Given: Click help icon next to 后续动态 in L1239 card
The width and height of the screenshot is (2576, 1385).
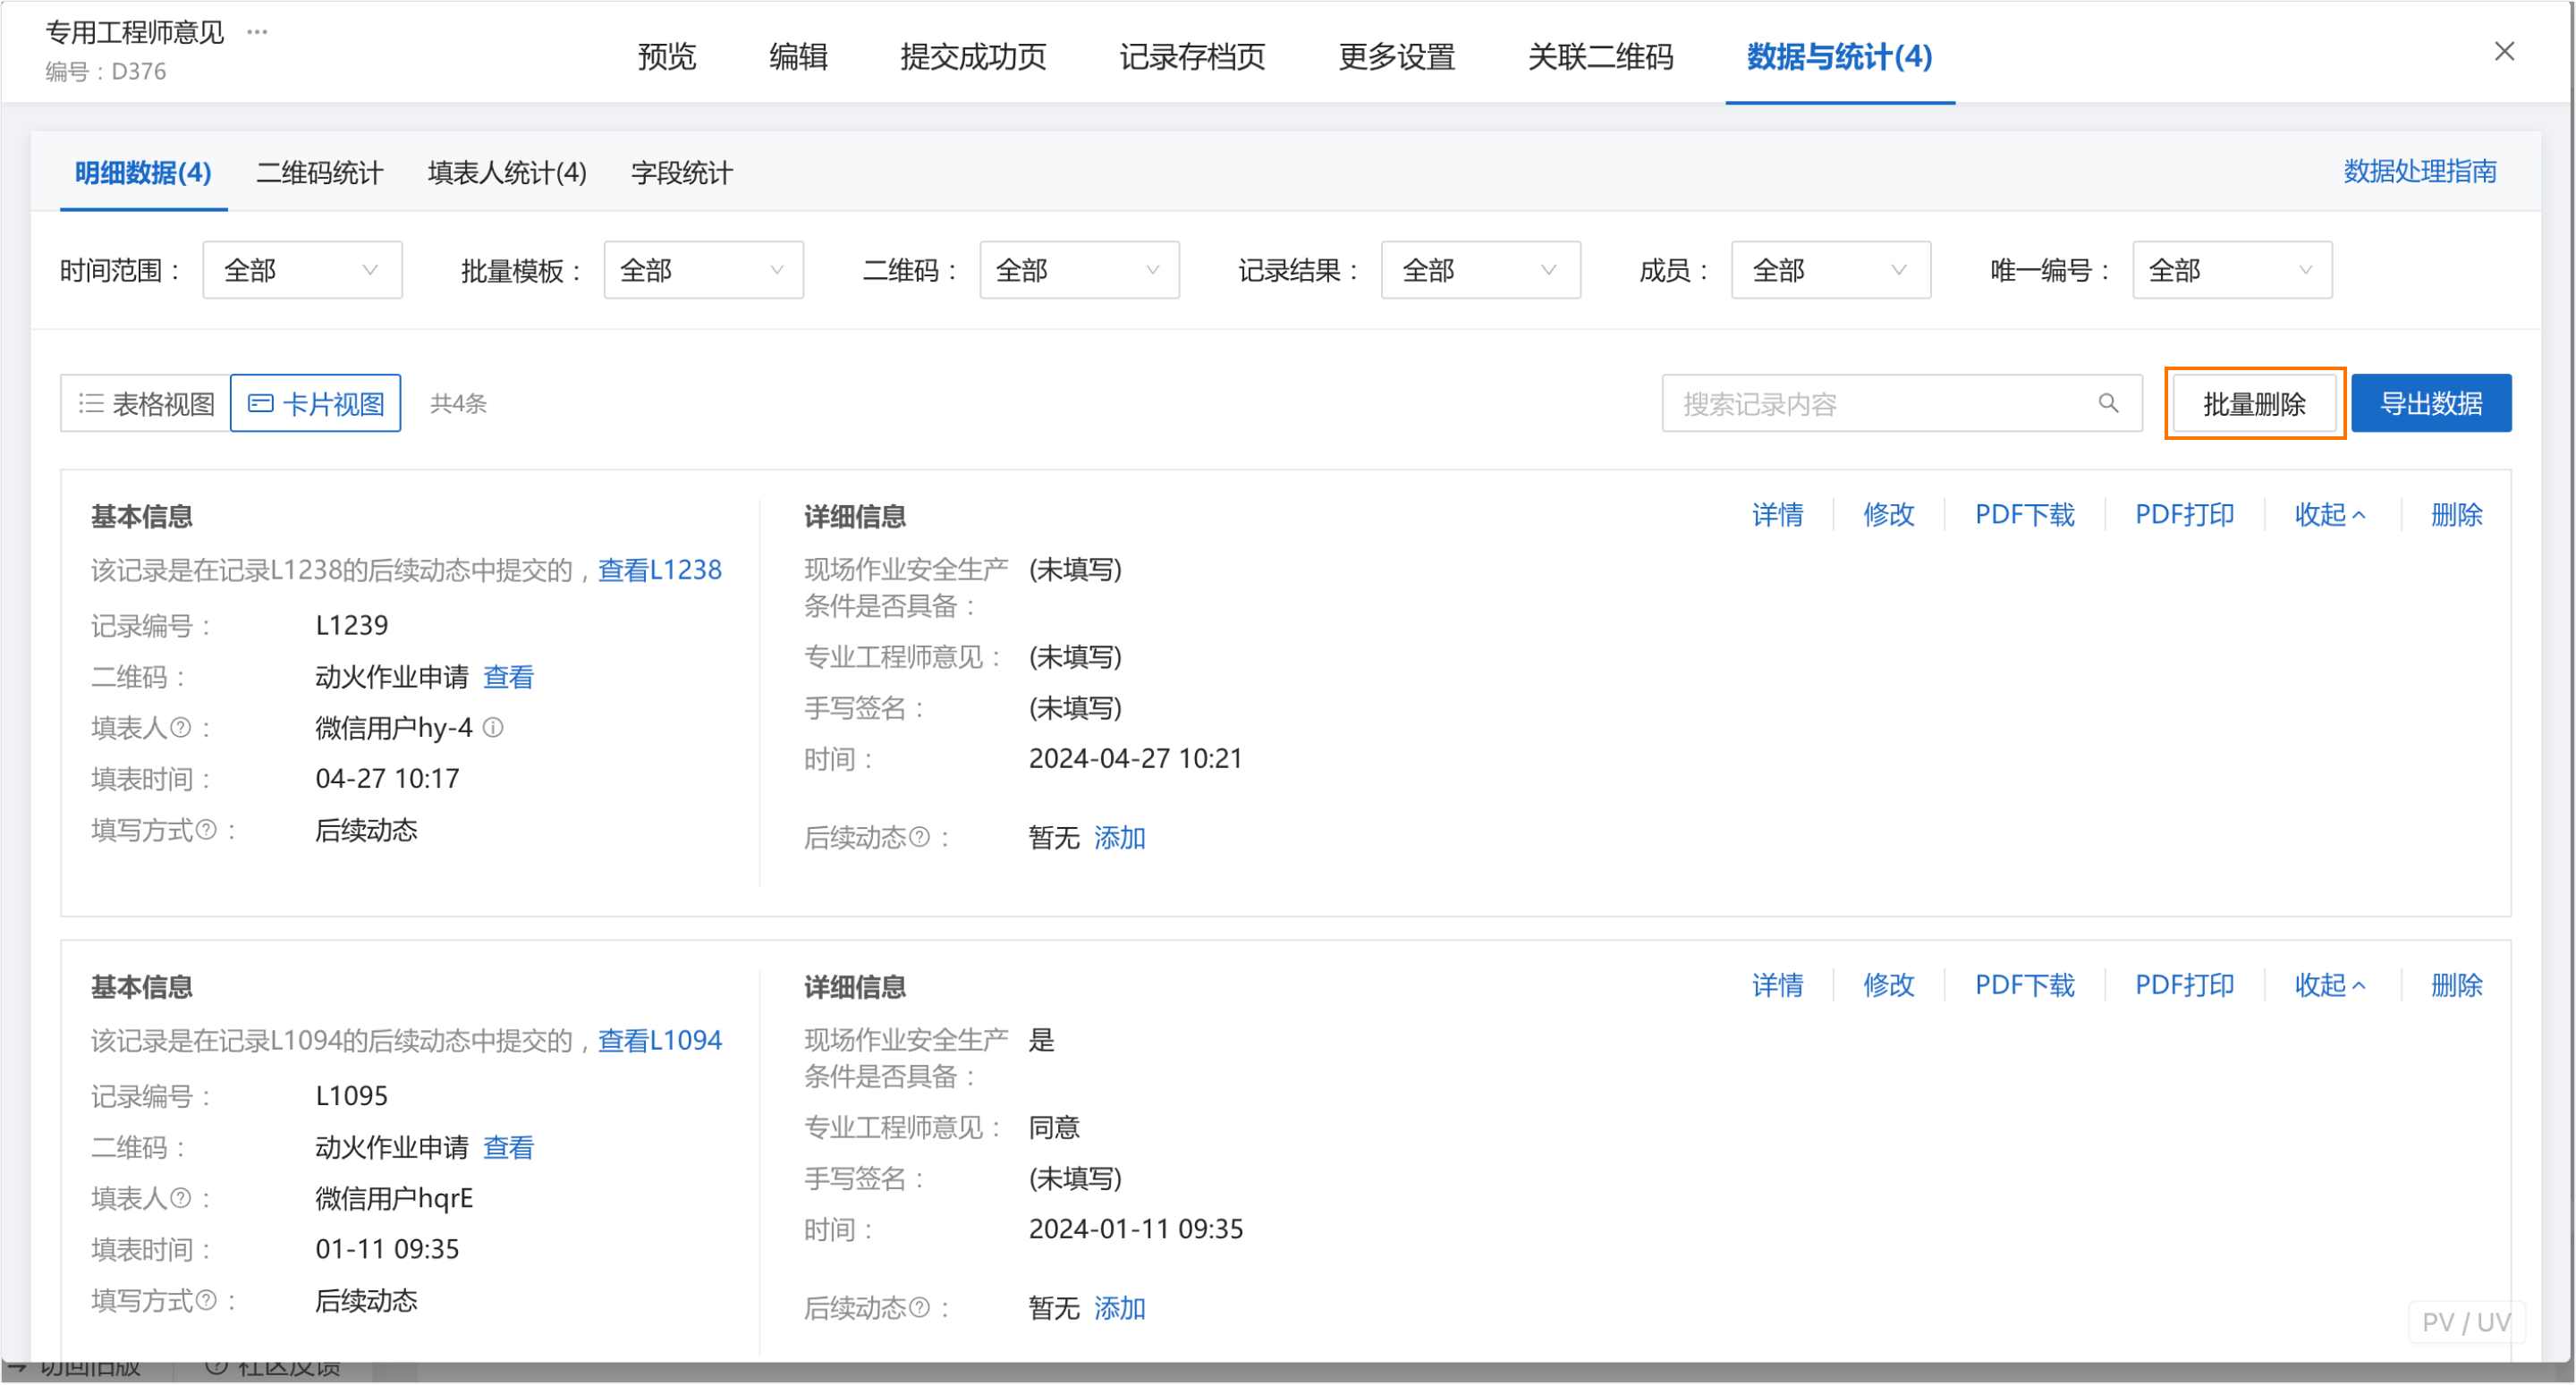Looking at the screenshot, I should [919, 837].
